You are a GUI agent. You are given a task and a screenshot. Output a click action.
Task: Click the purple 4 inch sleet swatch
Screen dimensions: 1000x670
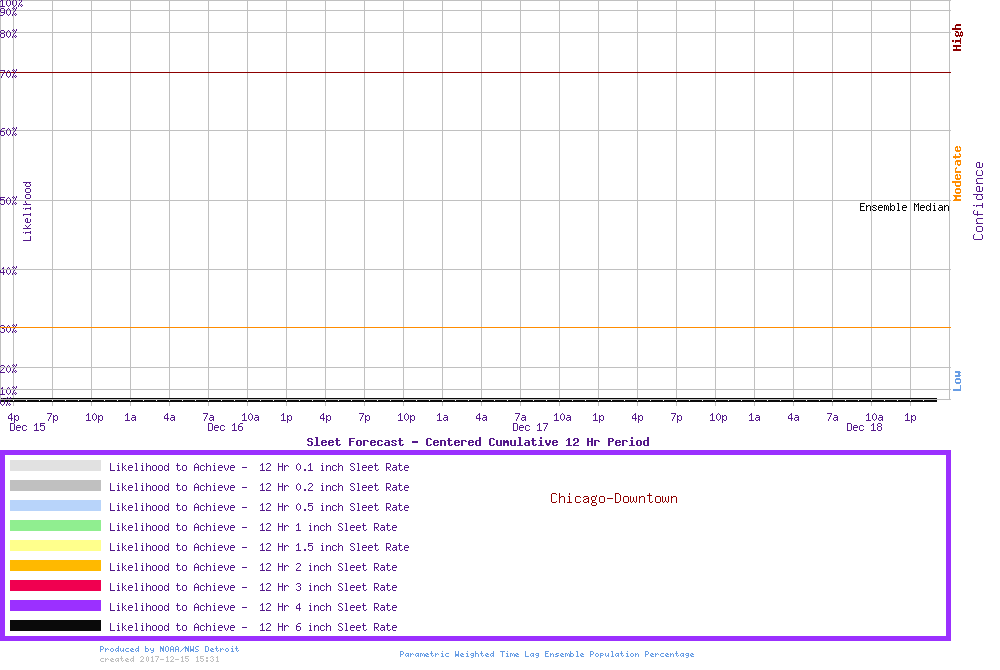pyautogui.click(x=55, y=606)
